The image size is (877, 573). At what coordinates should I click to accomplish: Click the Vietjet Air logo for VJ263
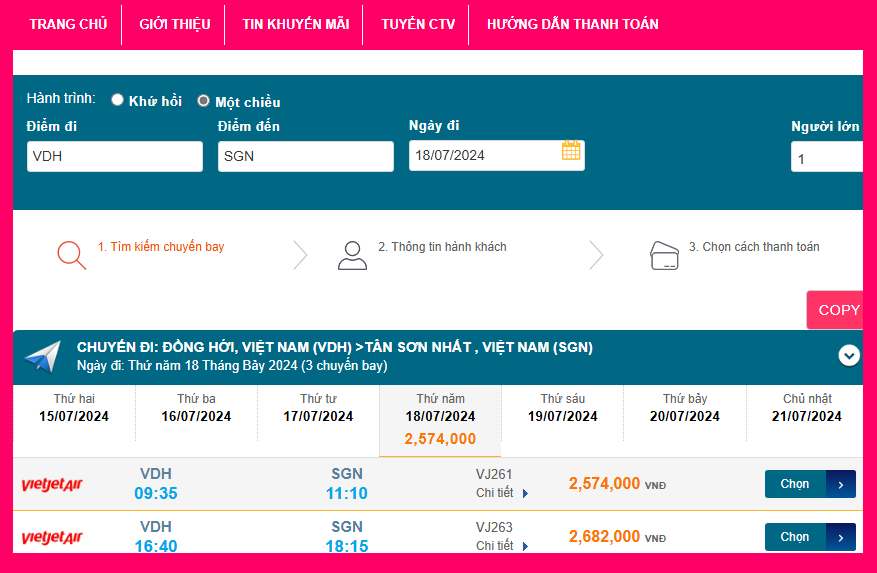coord(52,538)
